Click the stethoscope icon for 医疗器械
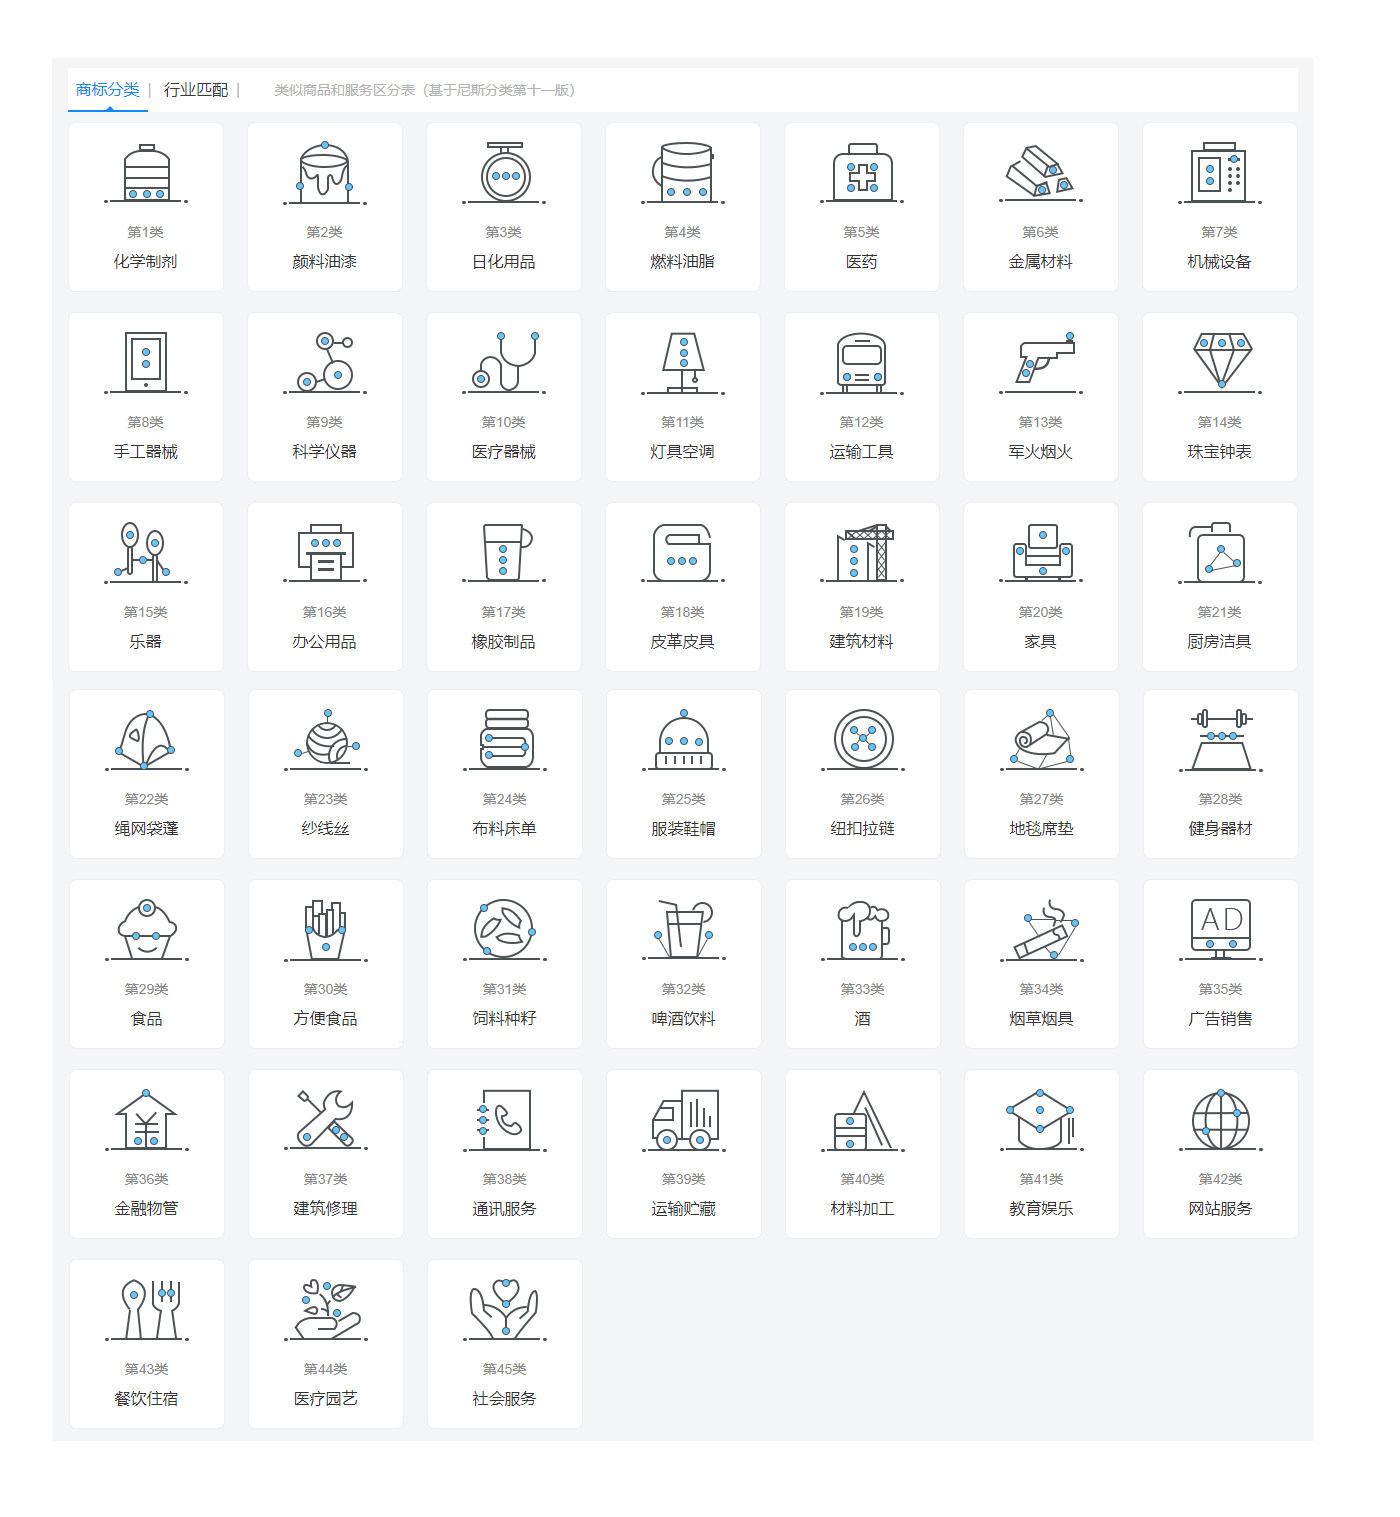The image size is (1400, 1517). pos(505,362)
